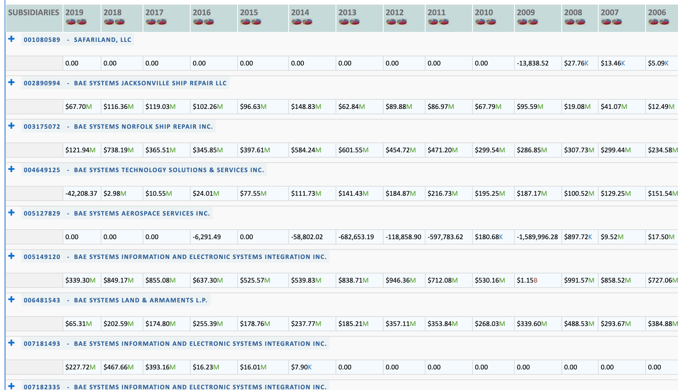The image size is (678, 390).
Task: Open the right pie chart icon under 2017
Action: pyautogui.click(x=162, y=22)
